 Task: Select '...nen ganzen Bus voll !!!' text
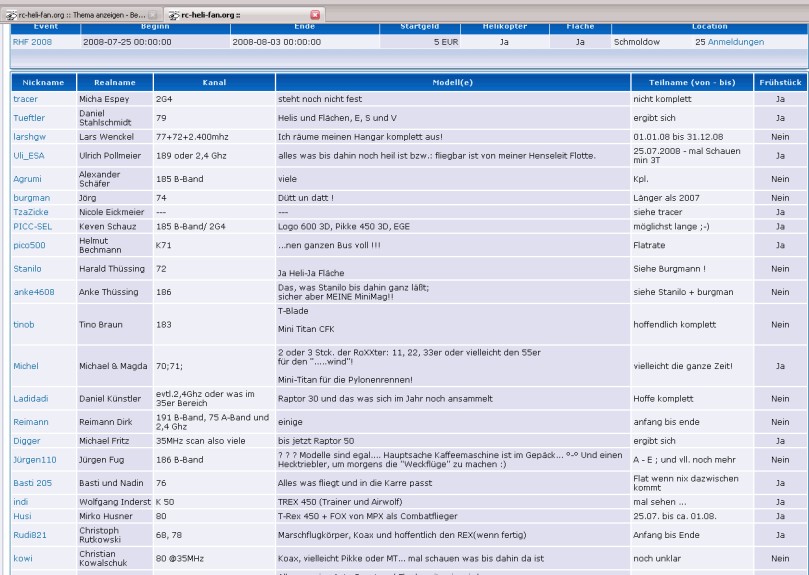pyautogui.click(x=329, y=245)
